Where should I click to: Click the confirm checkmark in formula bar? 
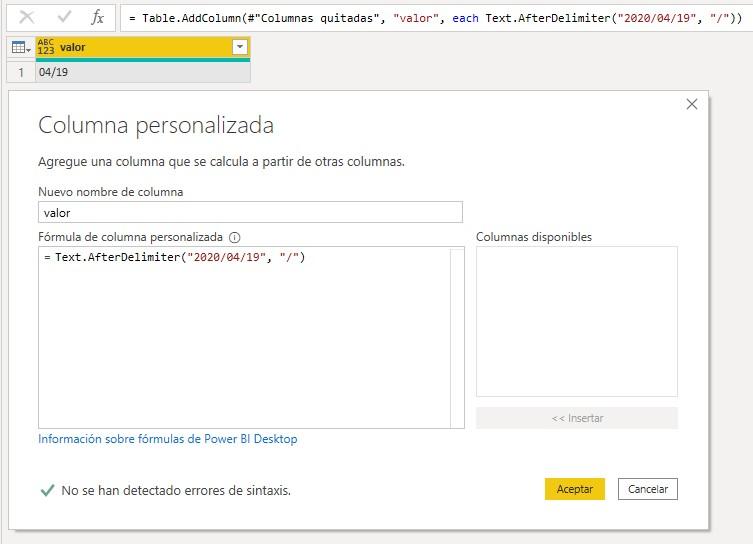63,18
